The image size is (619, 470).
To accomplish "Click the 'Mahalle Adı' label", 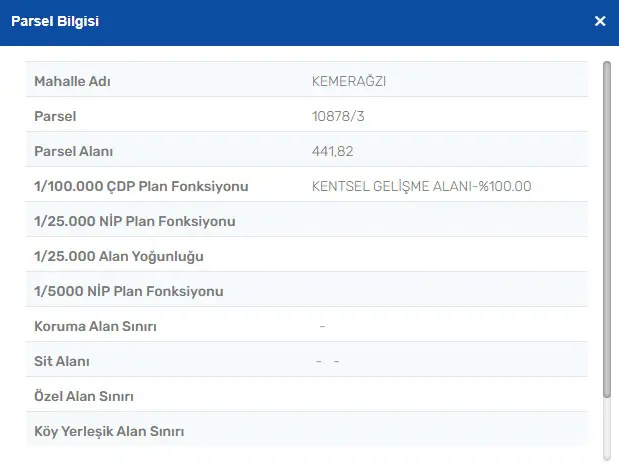I will click(72, 81).
